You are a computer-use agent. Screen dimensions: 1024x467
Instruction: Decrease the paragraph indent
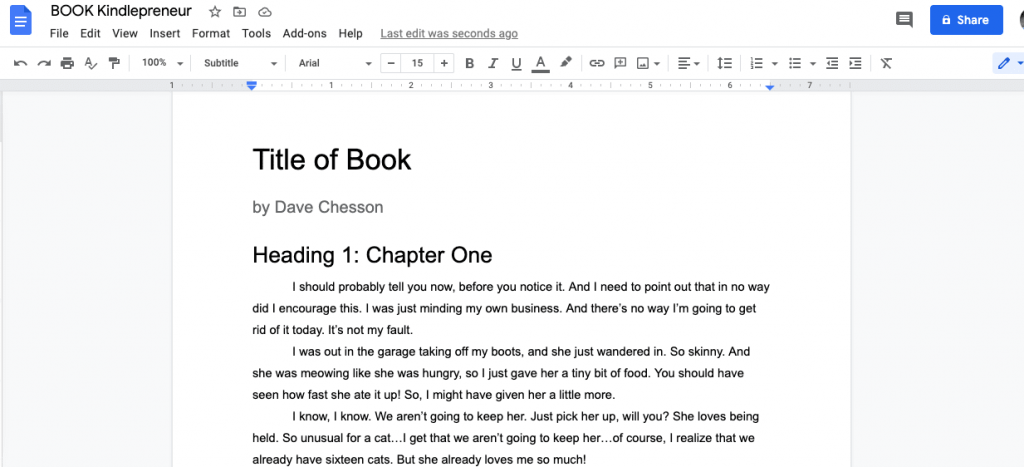point(832,63)
